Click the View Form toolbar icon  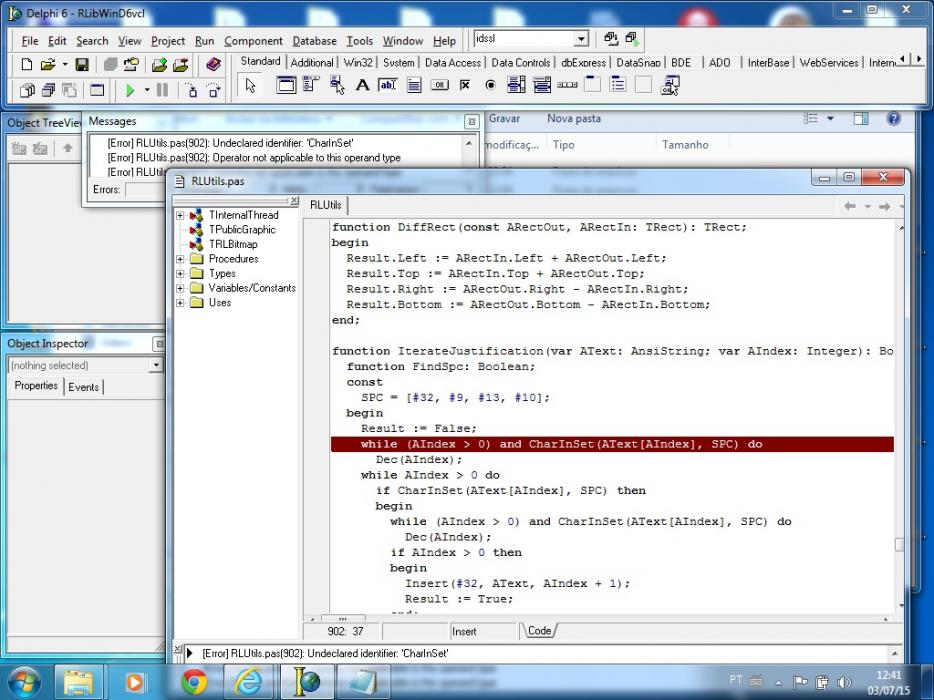click(48, 90)
